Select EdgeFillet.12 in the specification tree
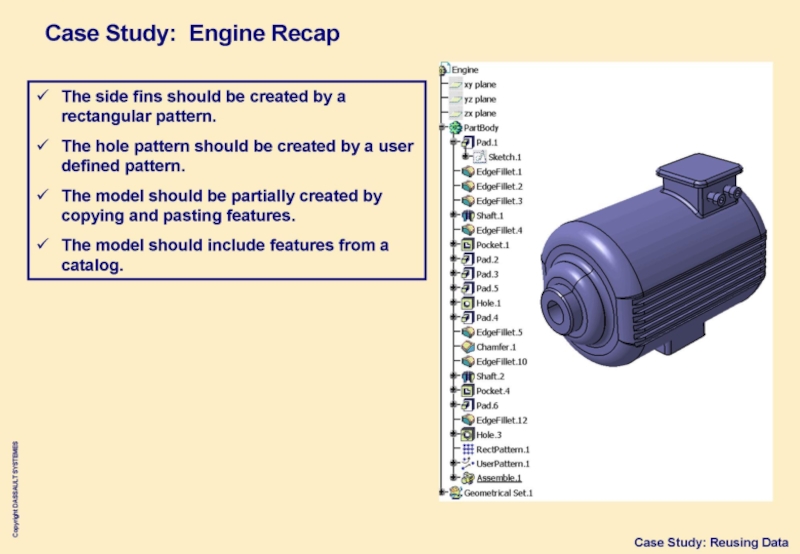 501,420
